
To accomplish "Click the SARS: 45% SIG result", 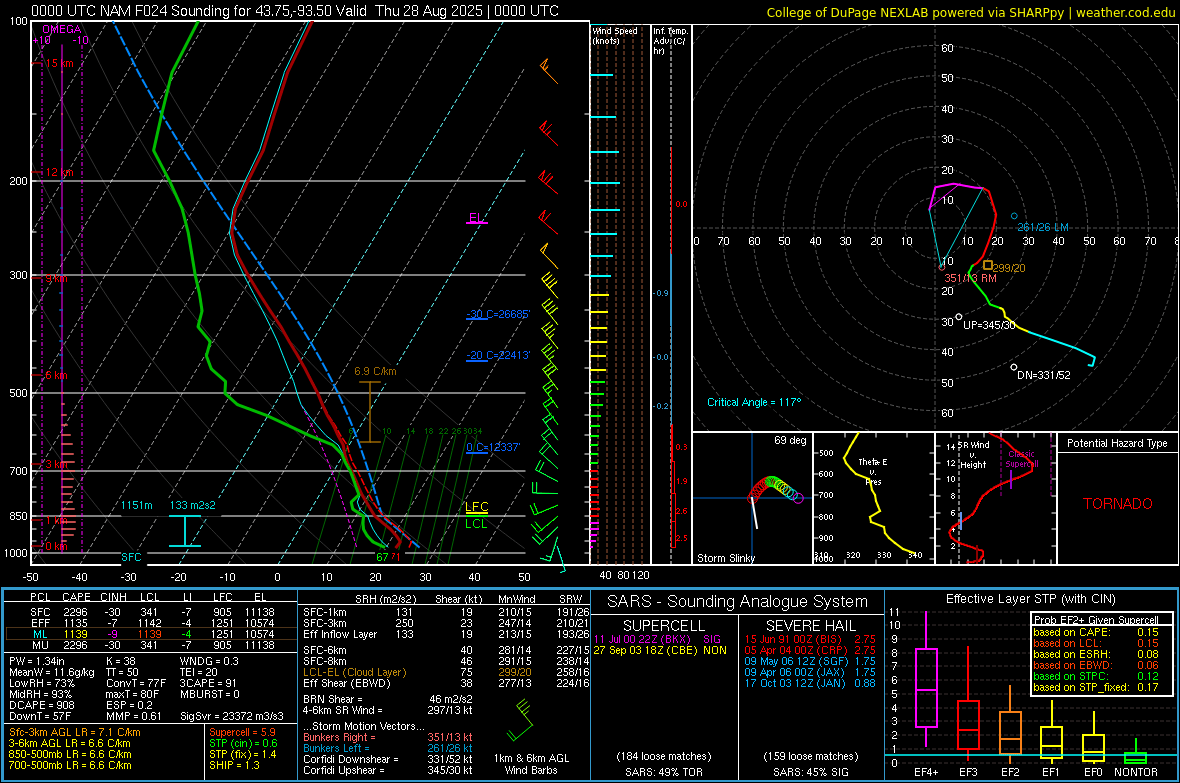I will tap(810, 772).
